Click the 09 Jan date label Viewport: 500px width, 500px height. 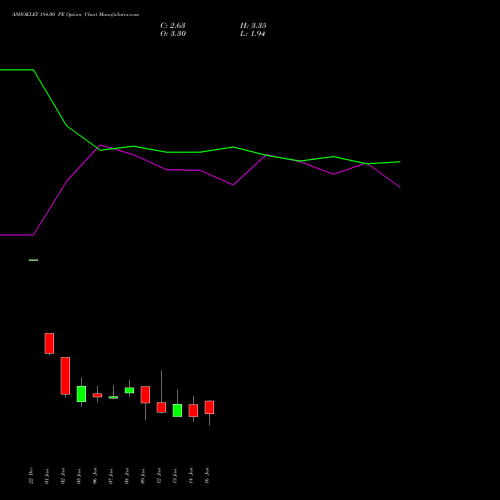coord(143,476)
